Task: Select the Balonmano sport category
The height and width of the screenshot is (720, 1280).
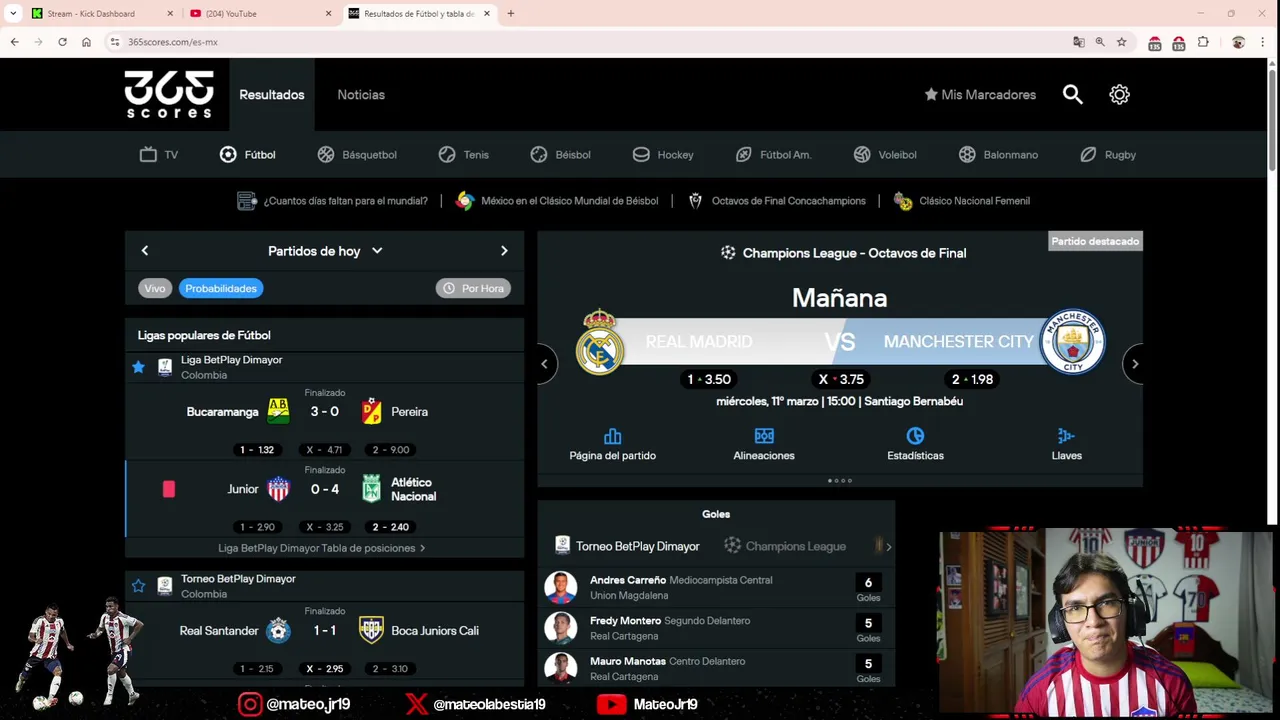Action: 998,155
